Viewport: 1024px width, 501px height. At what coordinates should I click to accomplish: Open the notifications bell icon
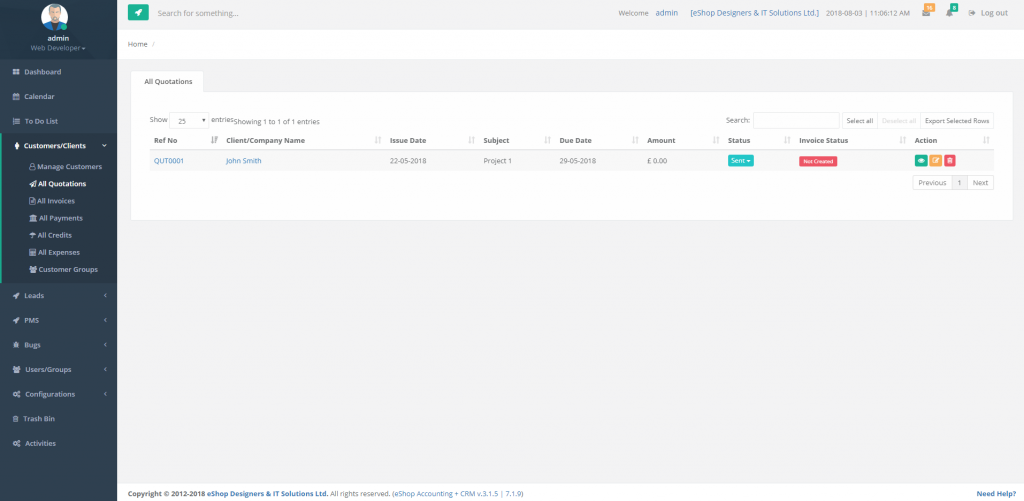(x=950, y=13)
